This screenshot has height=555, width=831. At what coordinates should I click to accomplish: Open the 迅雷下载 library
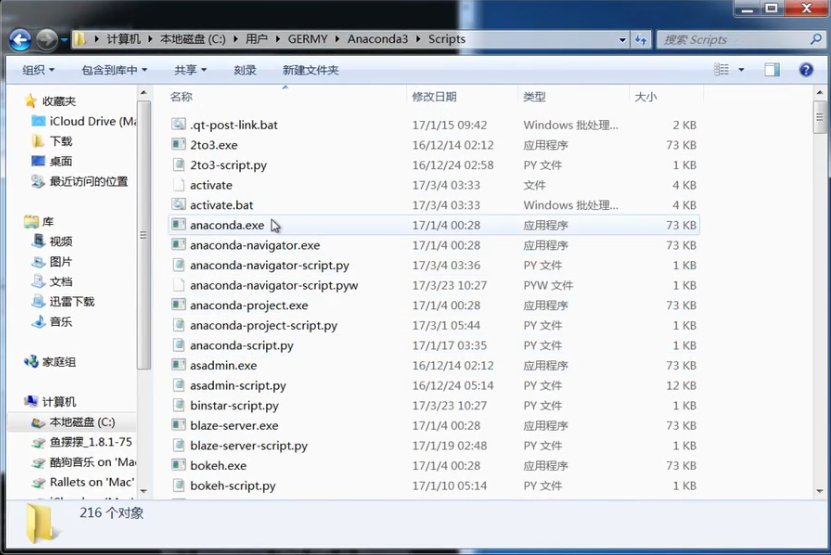coord(63,302)
